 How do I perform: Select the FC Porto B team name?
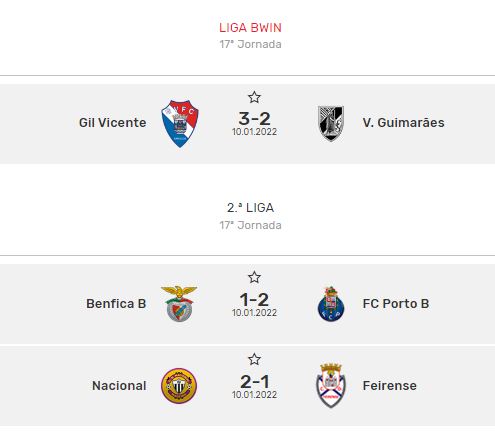click(396, 304)
